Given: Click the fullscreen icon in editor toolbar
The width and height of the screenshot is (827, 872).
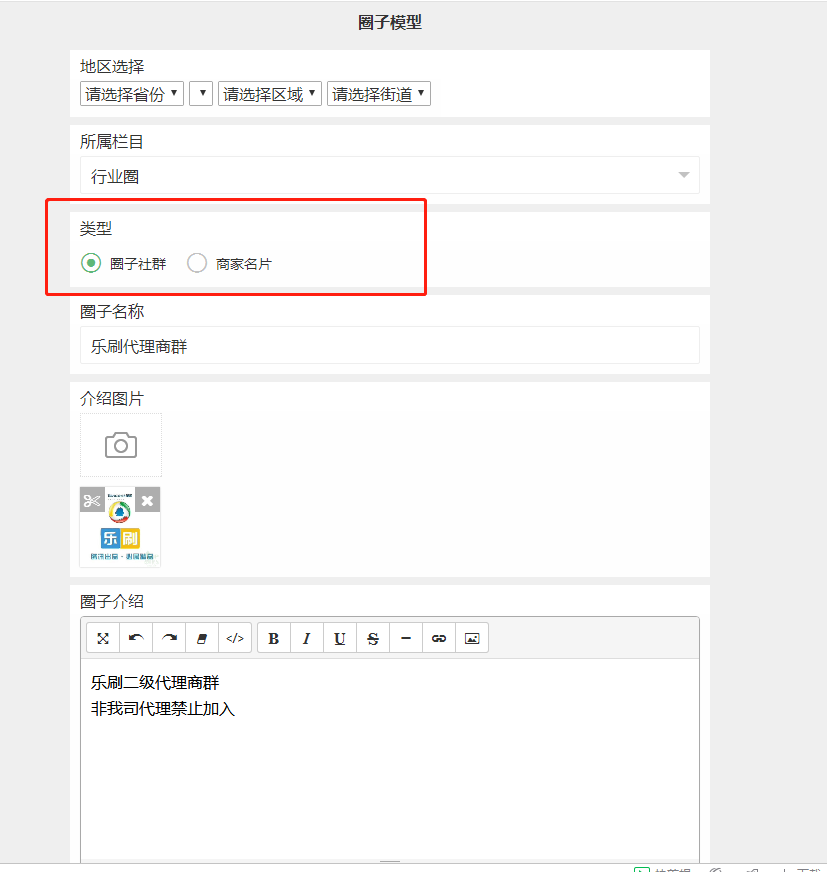Looking at the screenshot, I should [x=103, y=638].
